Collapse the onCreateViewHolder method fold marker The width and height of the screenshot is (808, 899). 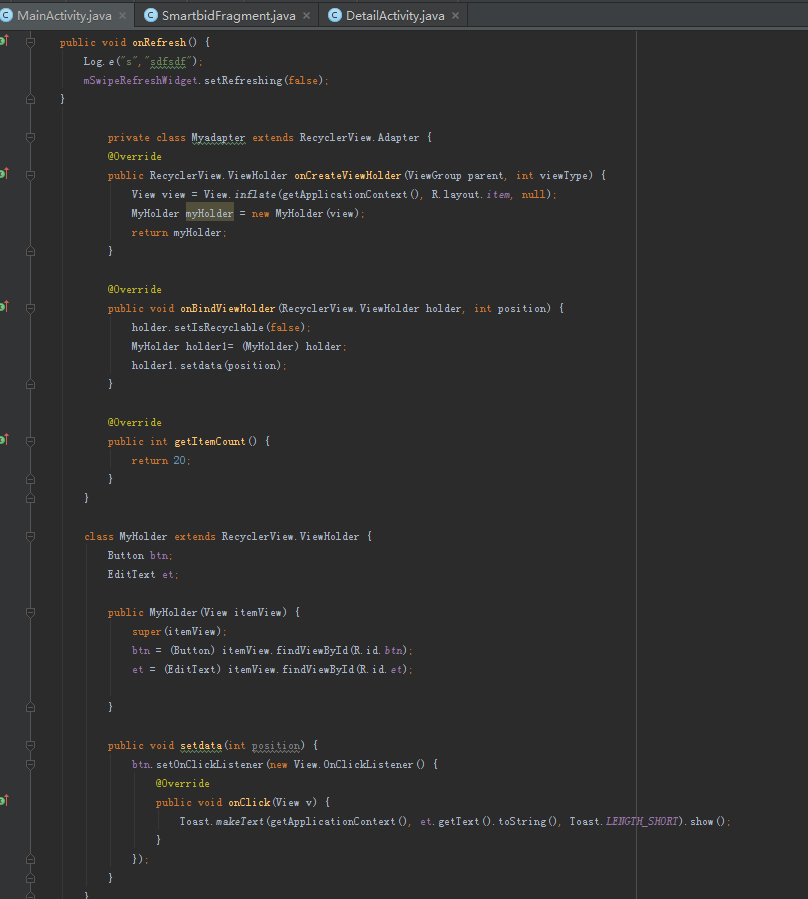tap(30, 175)
